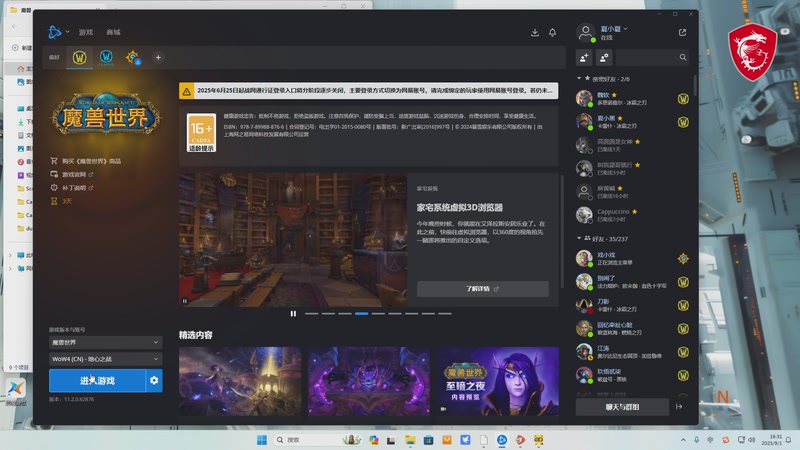Click the microphone tray icon
Viewport: 800px width, 450px height.
696,440
